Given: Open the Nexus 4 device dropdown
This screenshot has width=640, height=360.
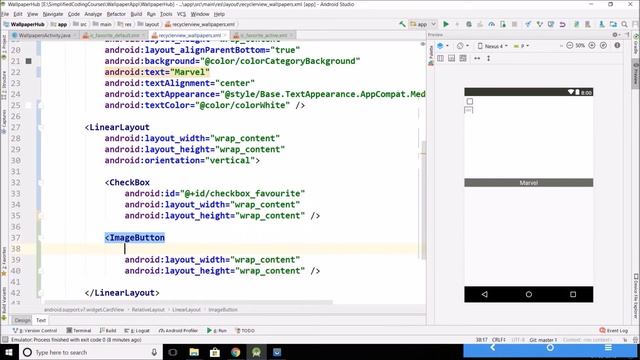Looking at the screenshot, I should [x=493, y=46].
